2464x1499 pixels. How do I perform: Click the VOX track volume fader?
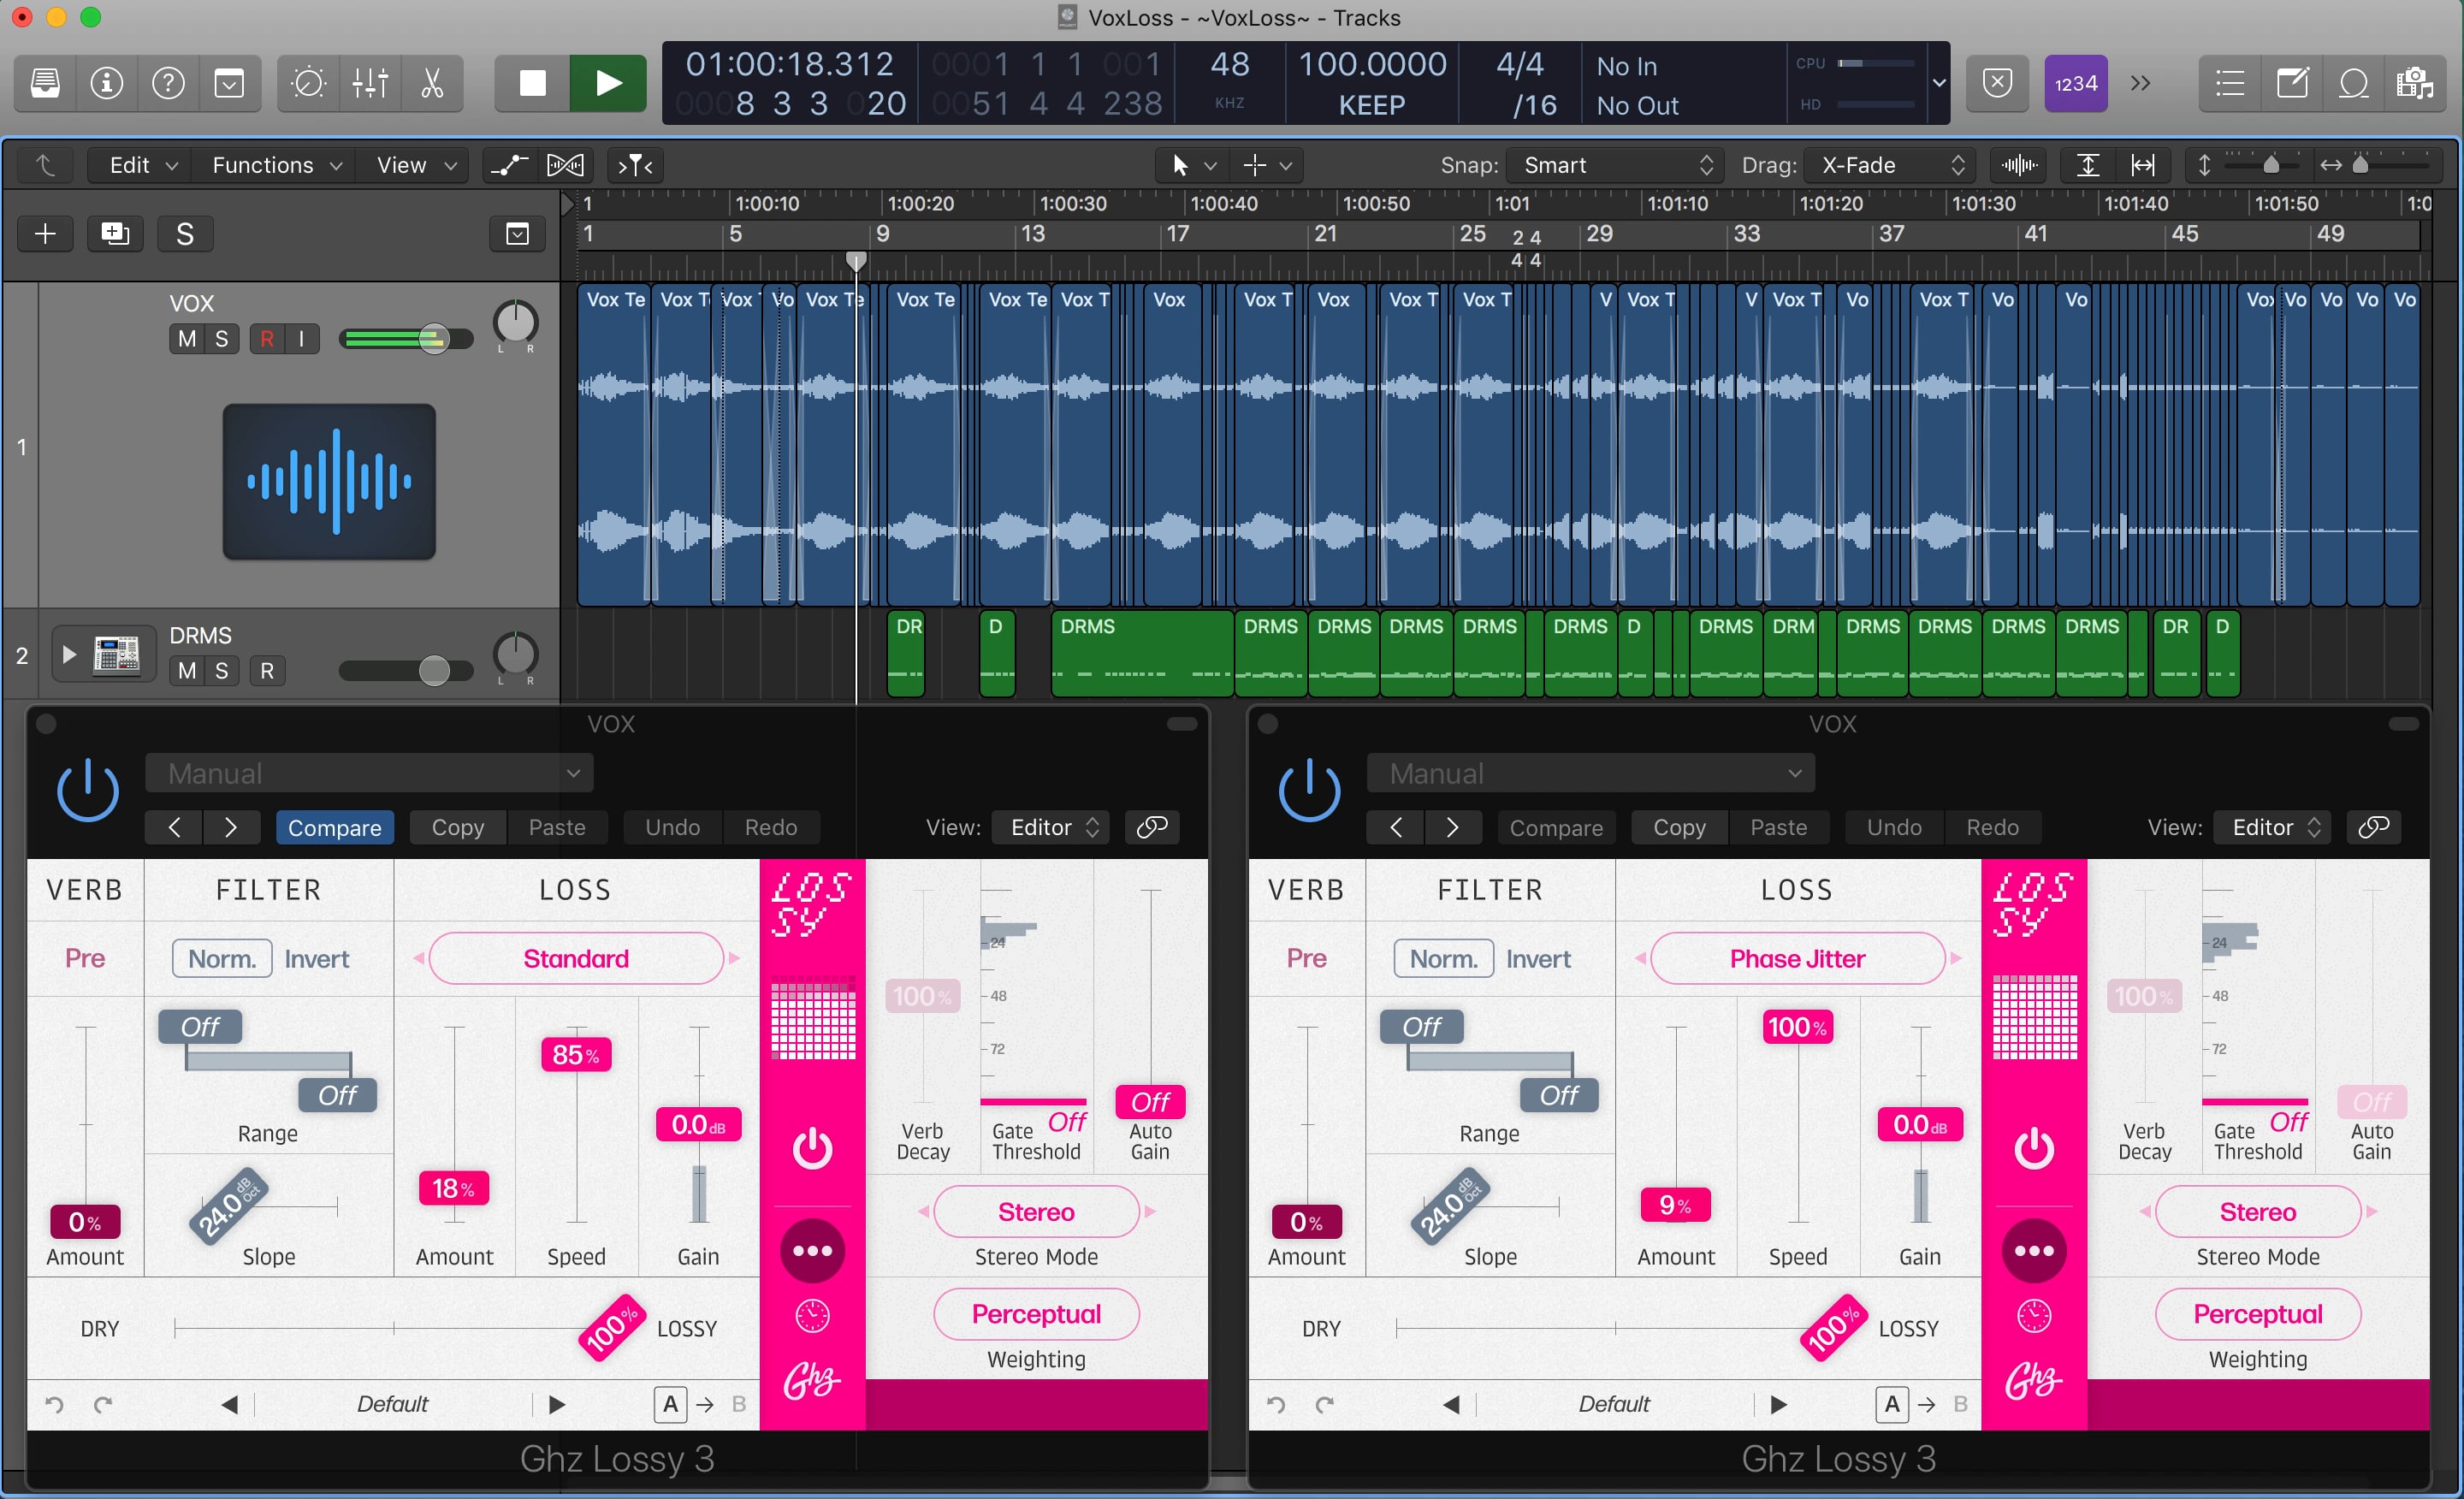(x=432, y=339)
